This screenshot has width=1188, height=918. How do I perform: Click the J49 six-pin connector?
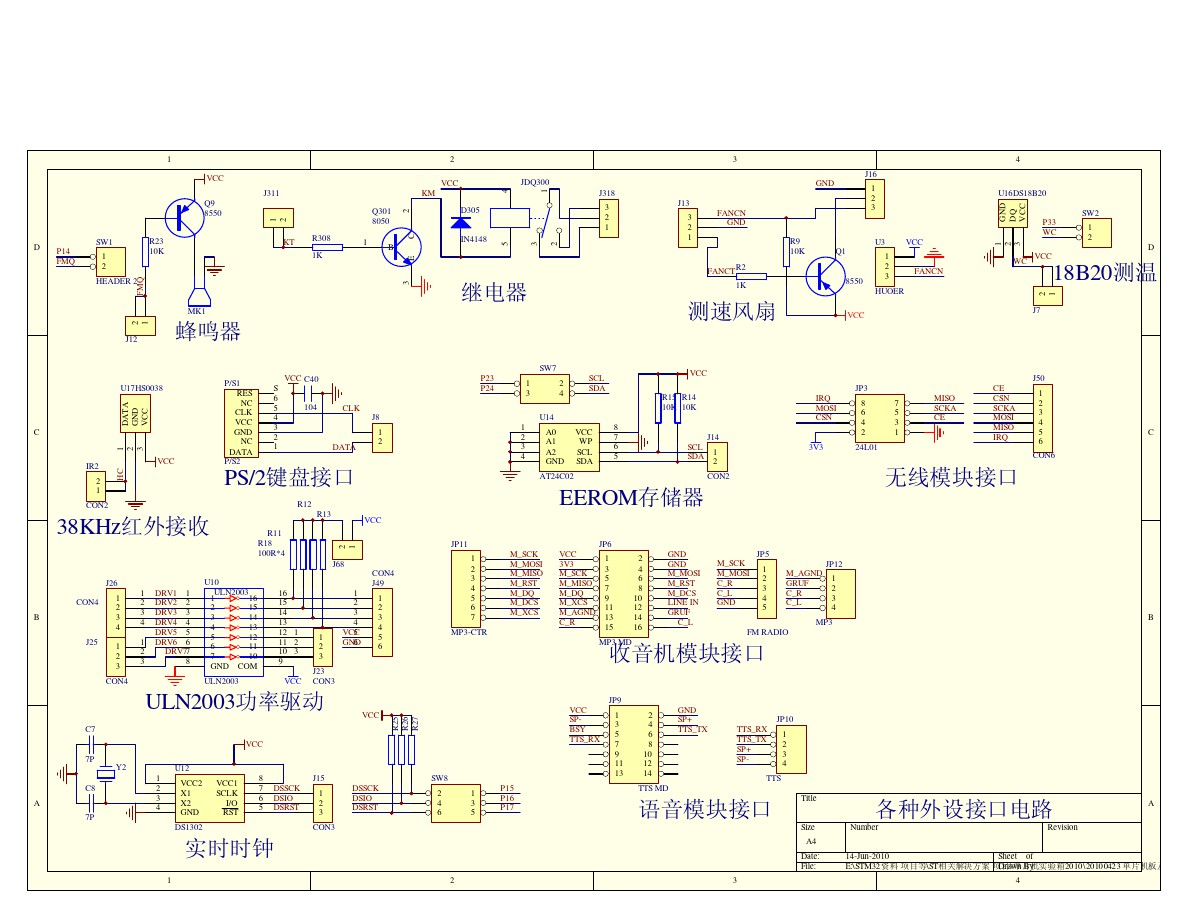click(x=382, y=622)
